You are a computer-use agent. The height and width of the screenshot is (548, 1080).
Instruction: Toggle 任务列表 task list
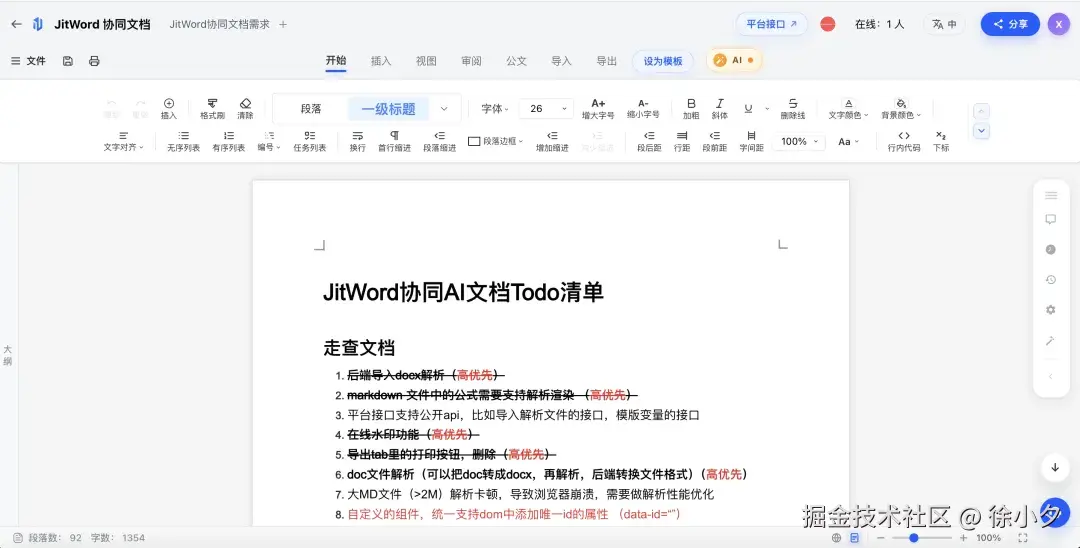(310, 140)
